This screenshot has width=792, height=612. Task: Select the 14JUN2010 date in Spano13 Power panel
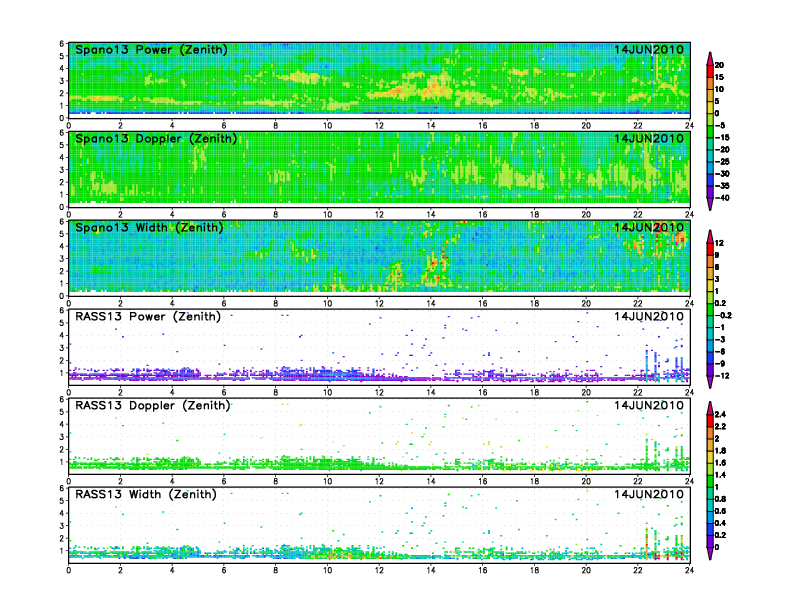tap(649, 49)
